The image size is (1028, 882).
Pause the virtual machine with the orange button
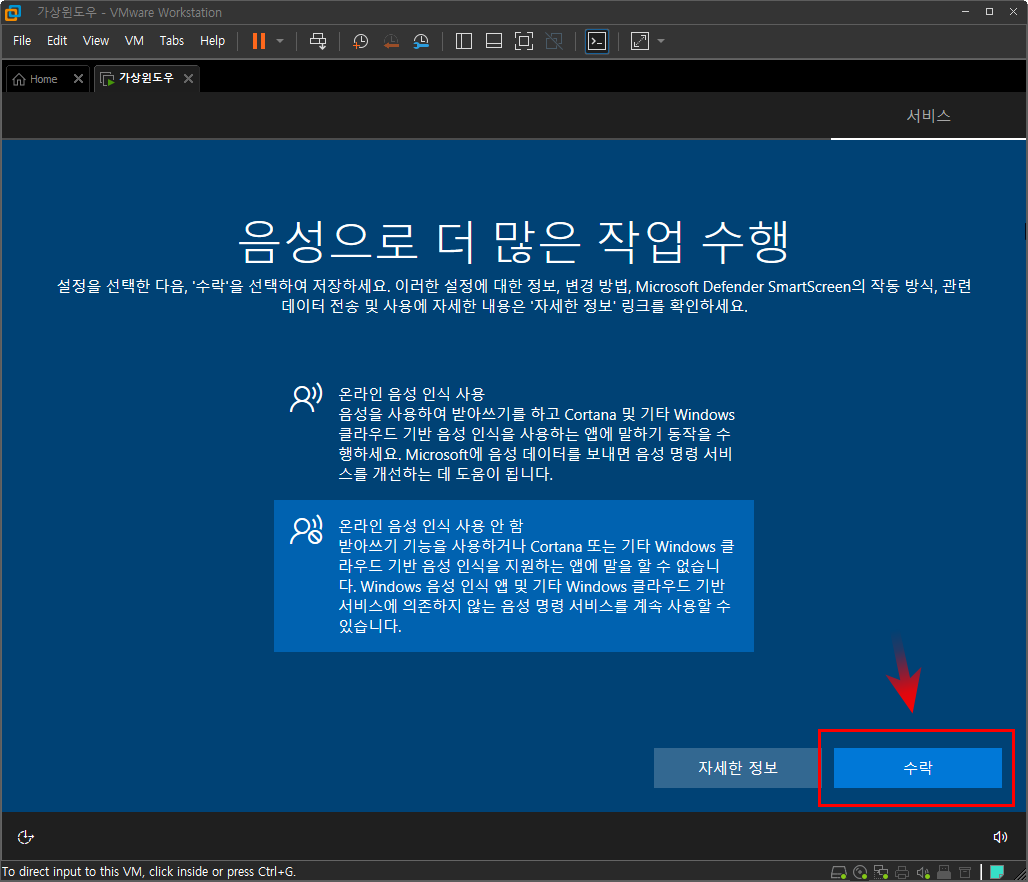259,41
